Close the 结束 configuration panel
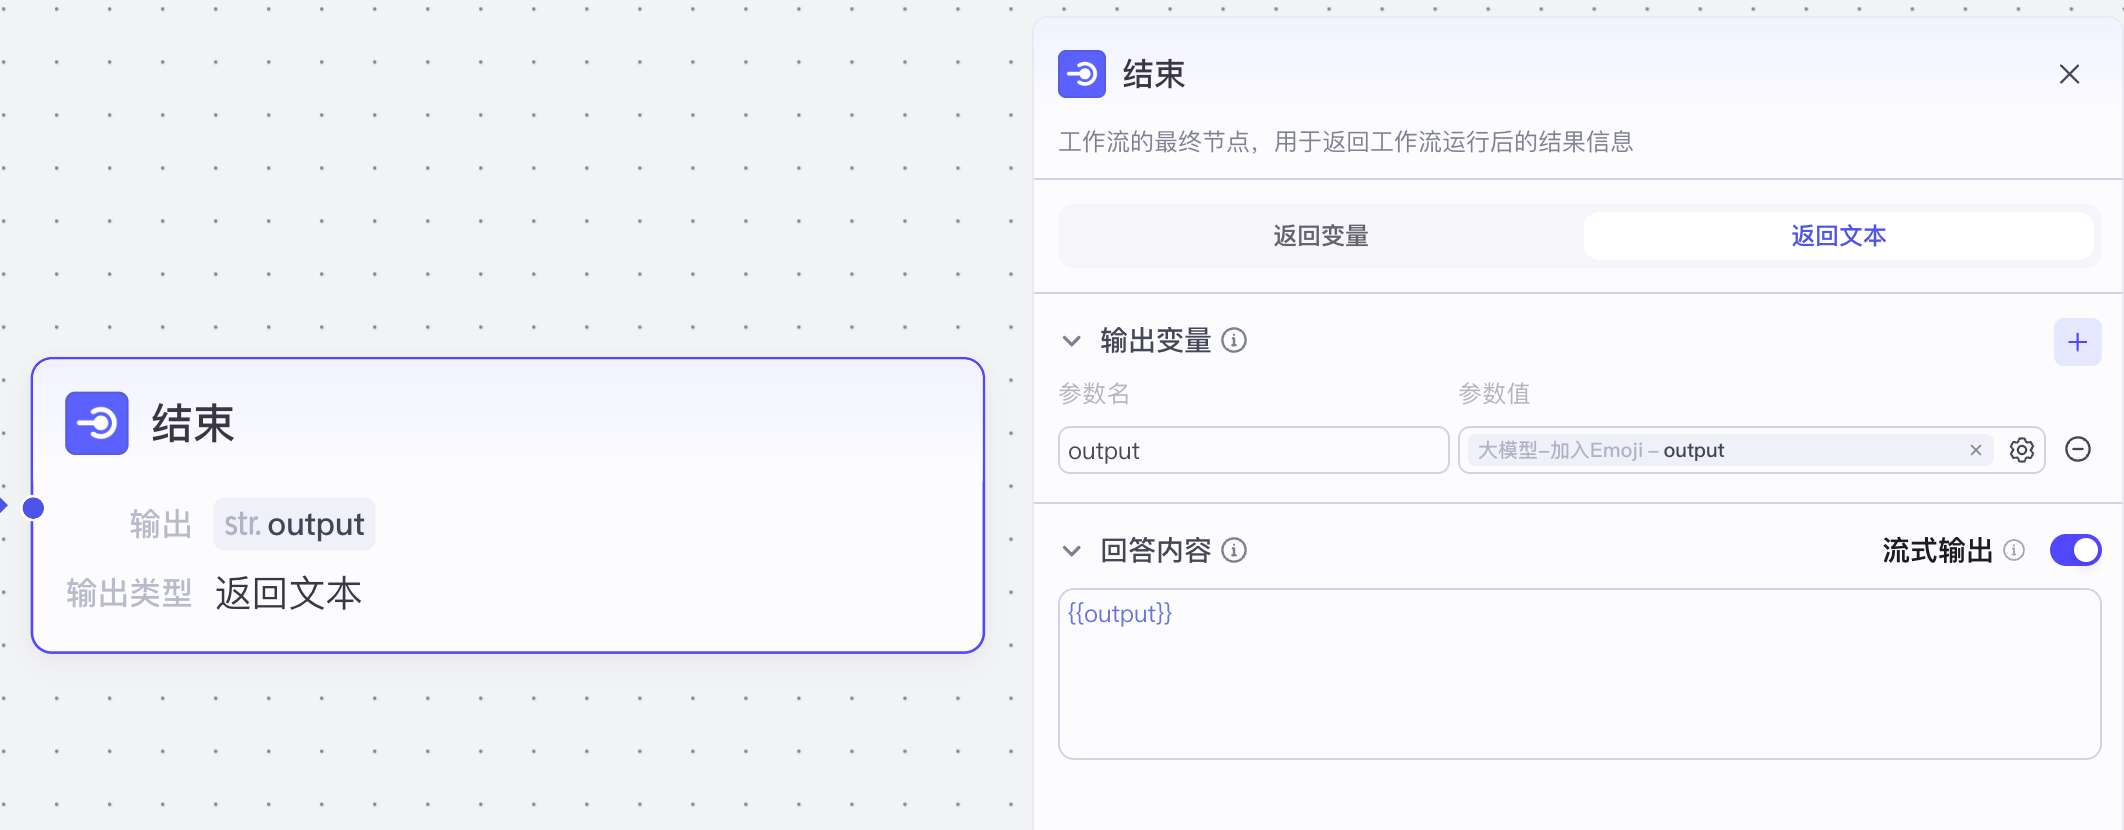Viewport: 2124px width, 830px height. tap(2068, 74)
